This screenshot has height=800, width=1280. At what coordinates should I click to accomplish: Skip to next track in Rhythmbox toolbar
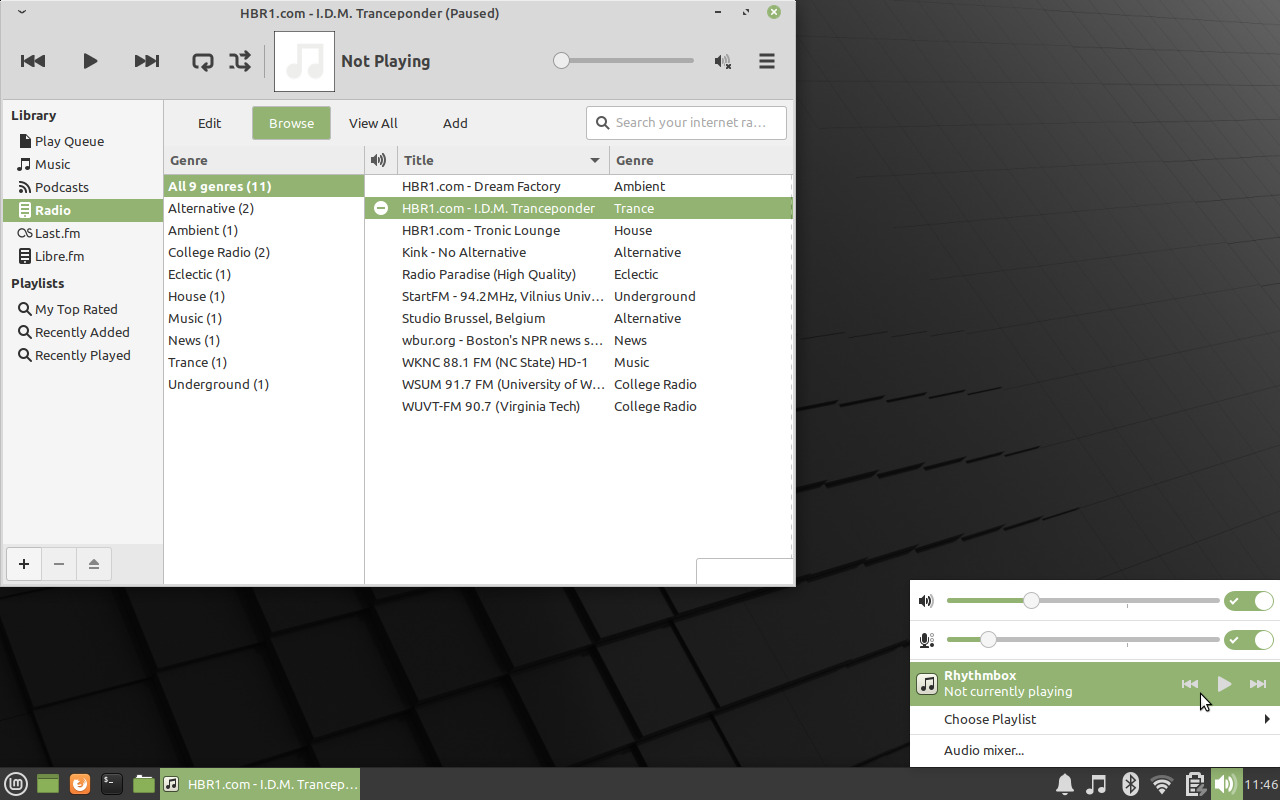(x=147, y=61)
